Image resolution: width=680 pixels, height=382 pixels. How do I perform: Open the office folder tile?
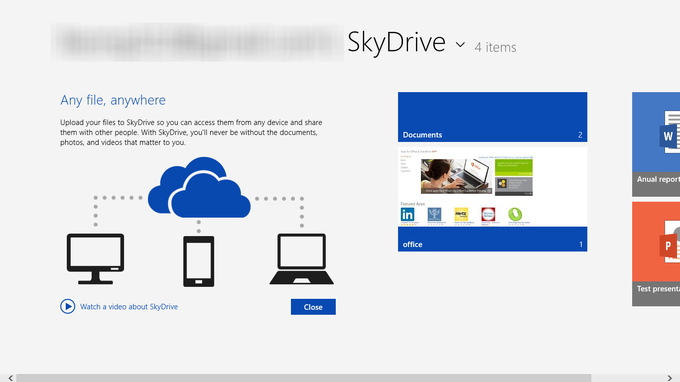493,199
